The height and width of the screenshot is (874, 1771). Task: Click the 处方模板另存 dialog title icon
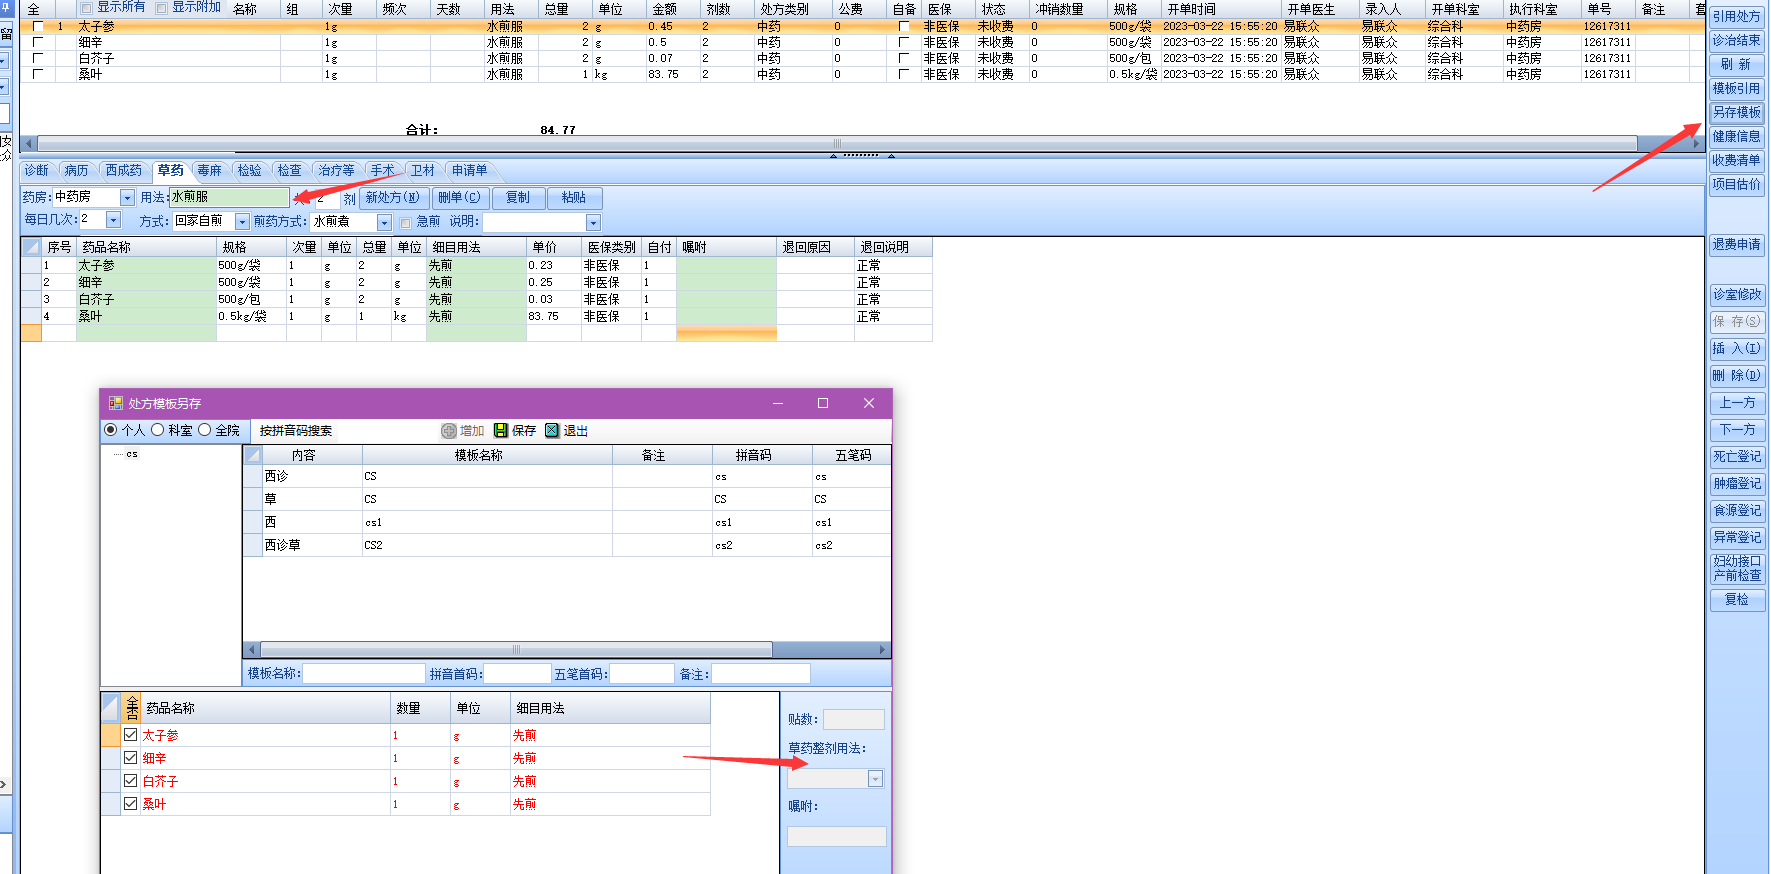click(x=116, y=403)
